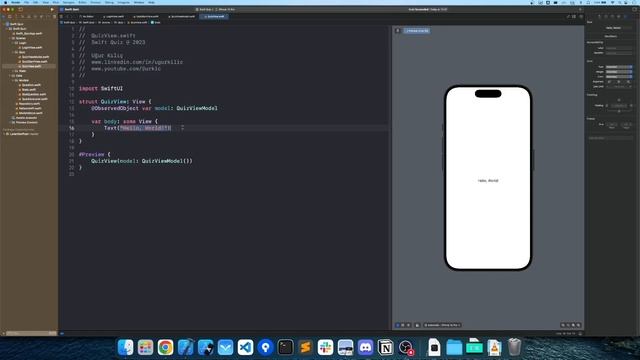Image resolution: width=640 pixels, height=360 pixels.
Task: Open the QuizView.swift editor tab
Action: tap(215, 16)
